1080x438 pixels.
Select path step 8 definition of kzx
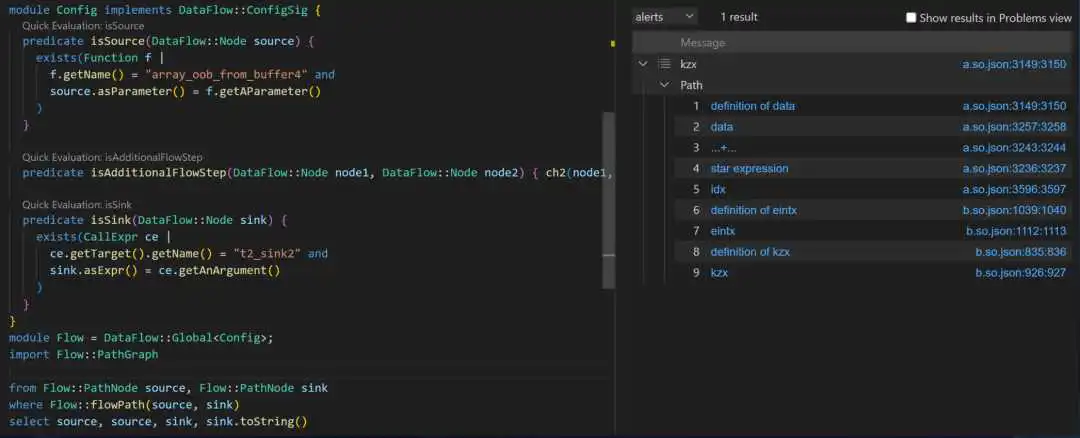click(x=750, y=252)
